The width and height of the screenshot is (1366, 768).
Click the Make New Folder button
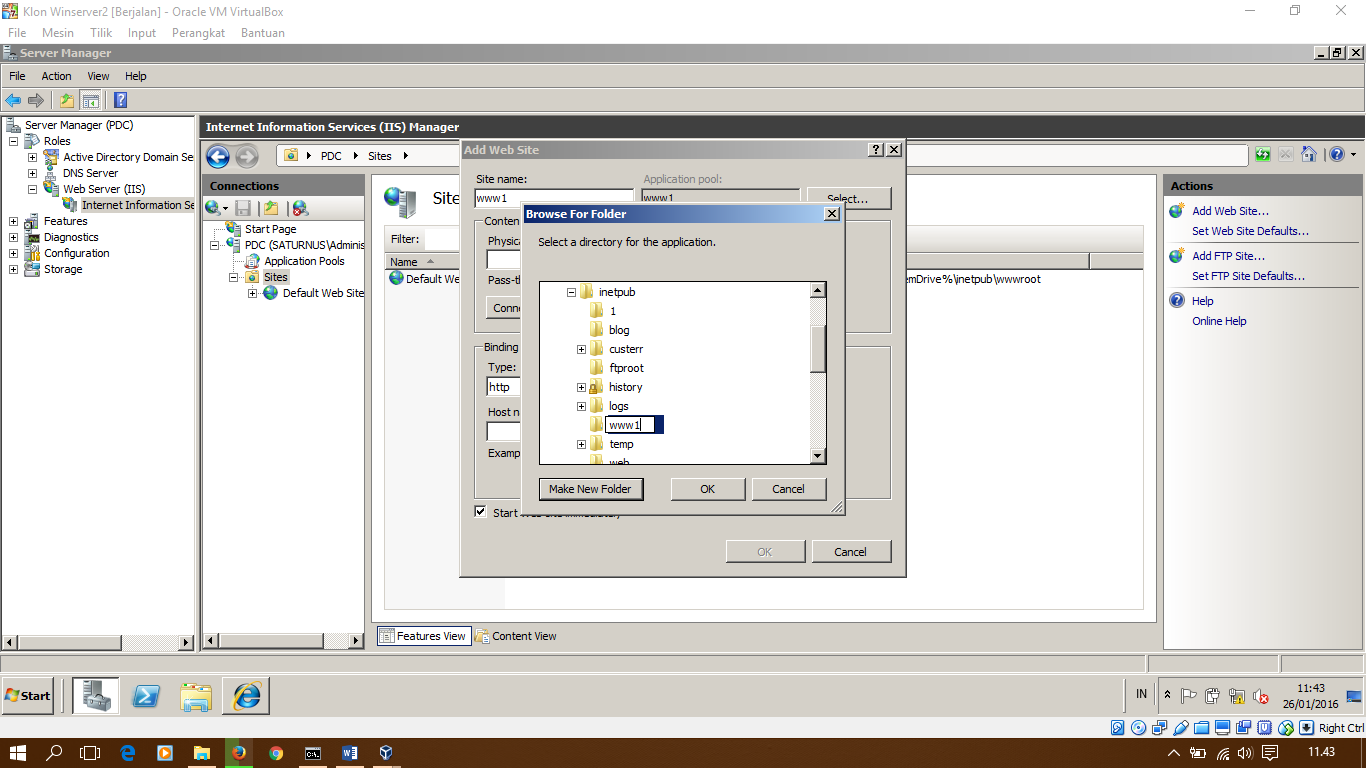590,489
